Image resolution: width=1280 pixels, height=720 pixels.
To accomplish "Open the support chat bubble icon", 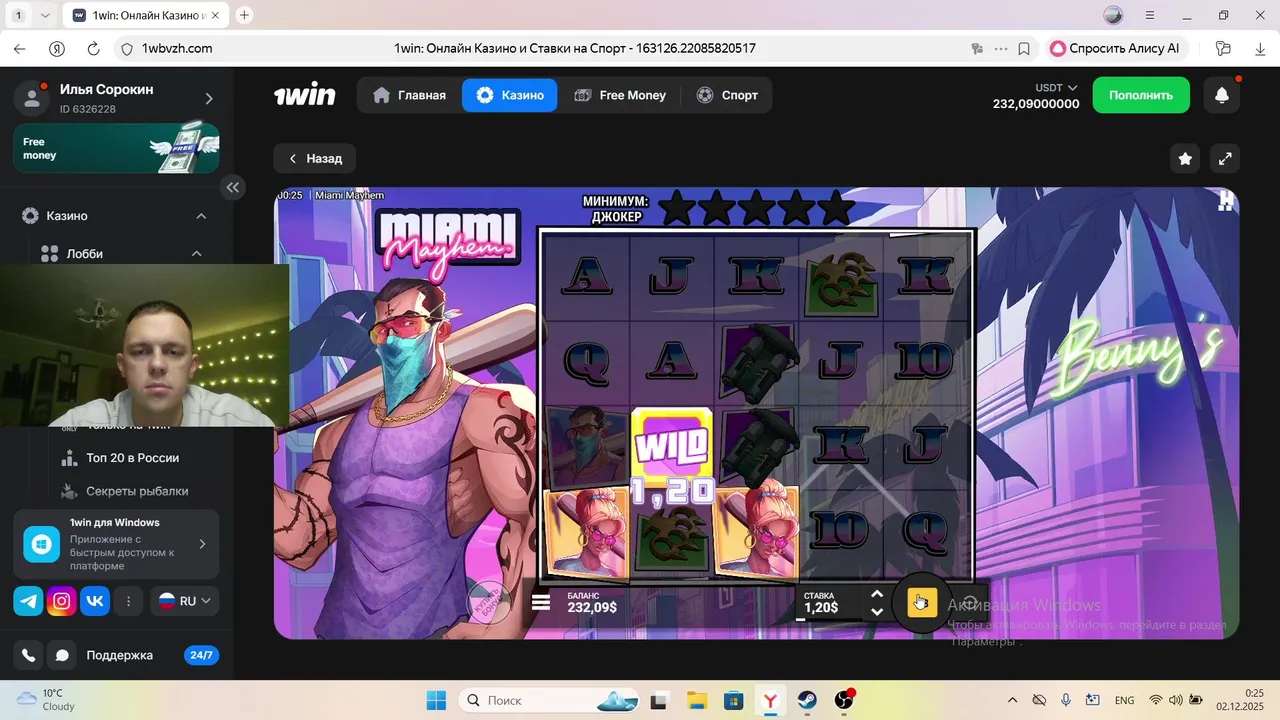I will (62, 655).
